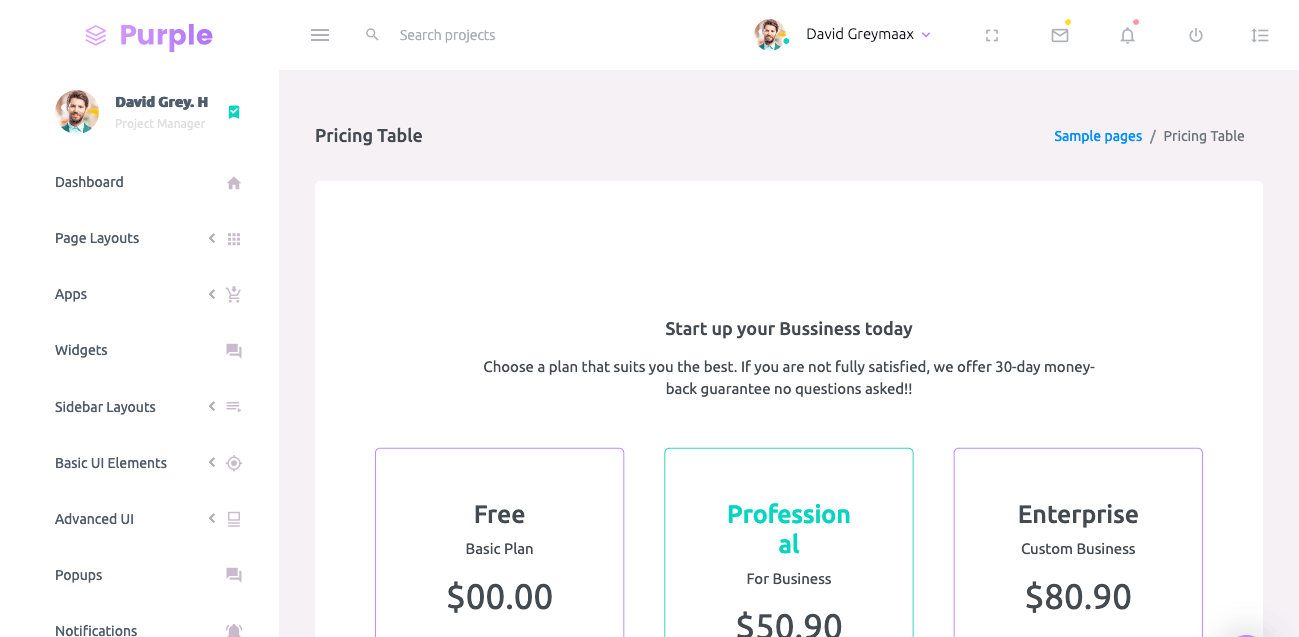Screen dimensions: 1299x637
Task: Expand the Apps sidebar menu
Action: click(x=71, y=294)
